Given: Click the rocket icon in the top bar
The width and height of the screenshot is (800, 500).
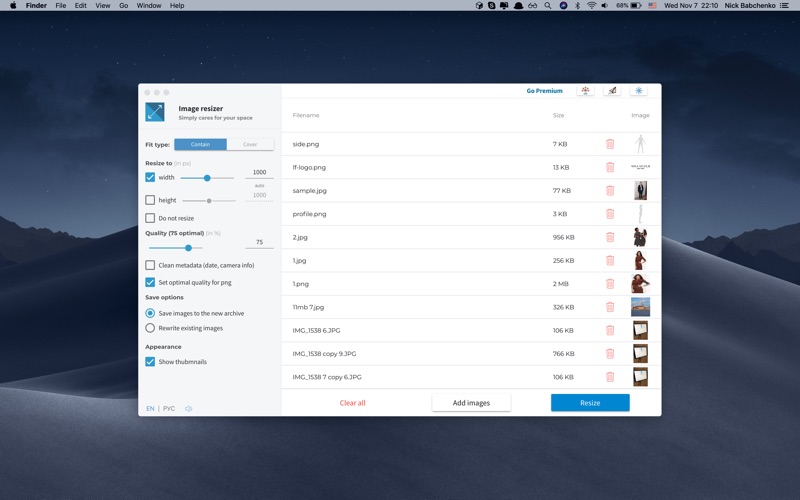Looking at the screenshot, I should point(612,90).
